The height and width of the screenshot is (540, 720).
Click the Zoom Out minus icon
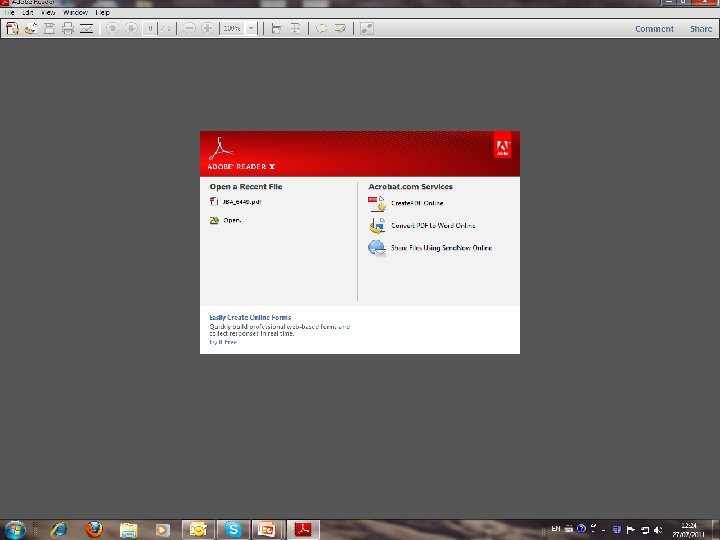pos(189,28)
